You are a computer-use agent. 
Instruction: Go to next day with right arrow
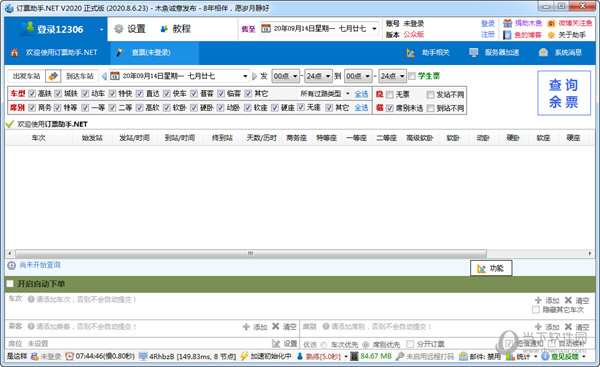click(x=254, y=76)
